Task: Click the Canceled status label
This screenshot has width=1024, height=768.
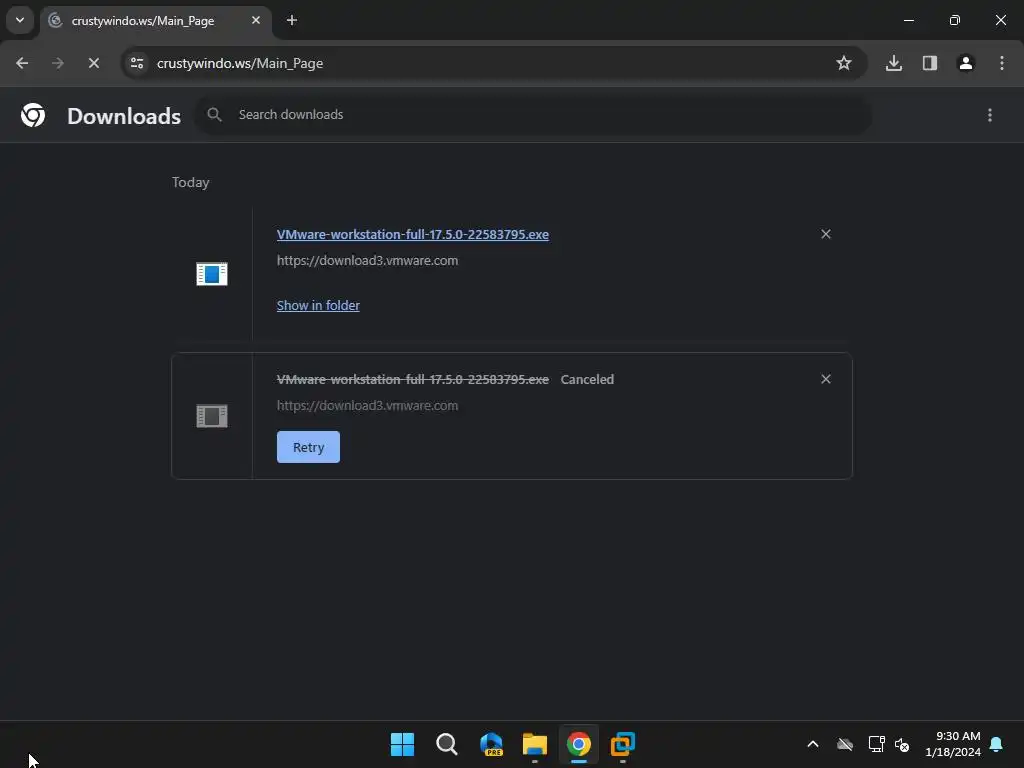Action: 587,379
